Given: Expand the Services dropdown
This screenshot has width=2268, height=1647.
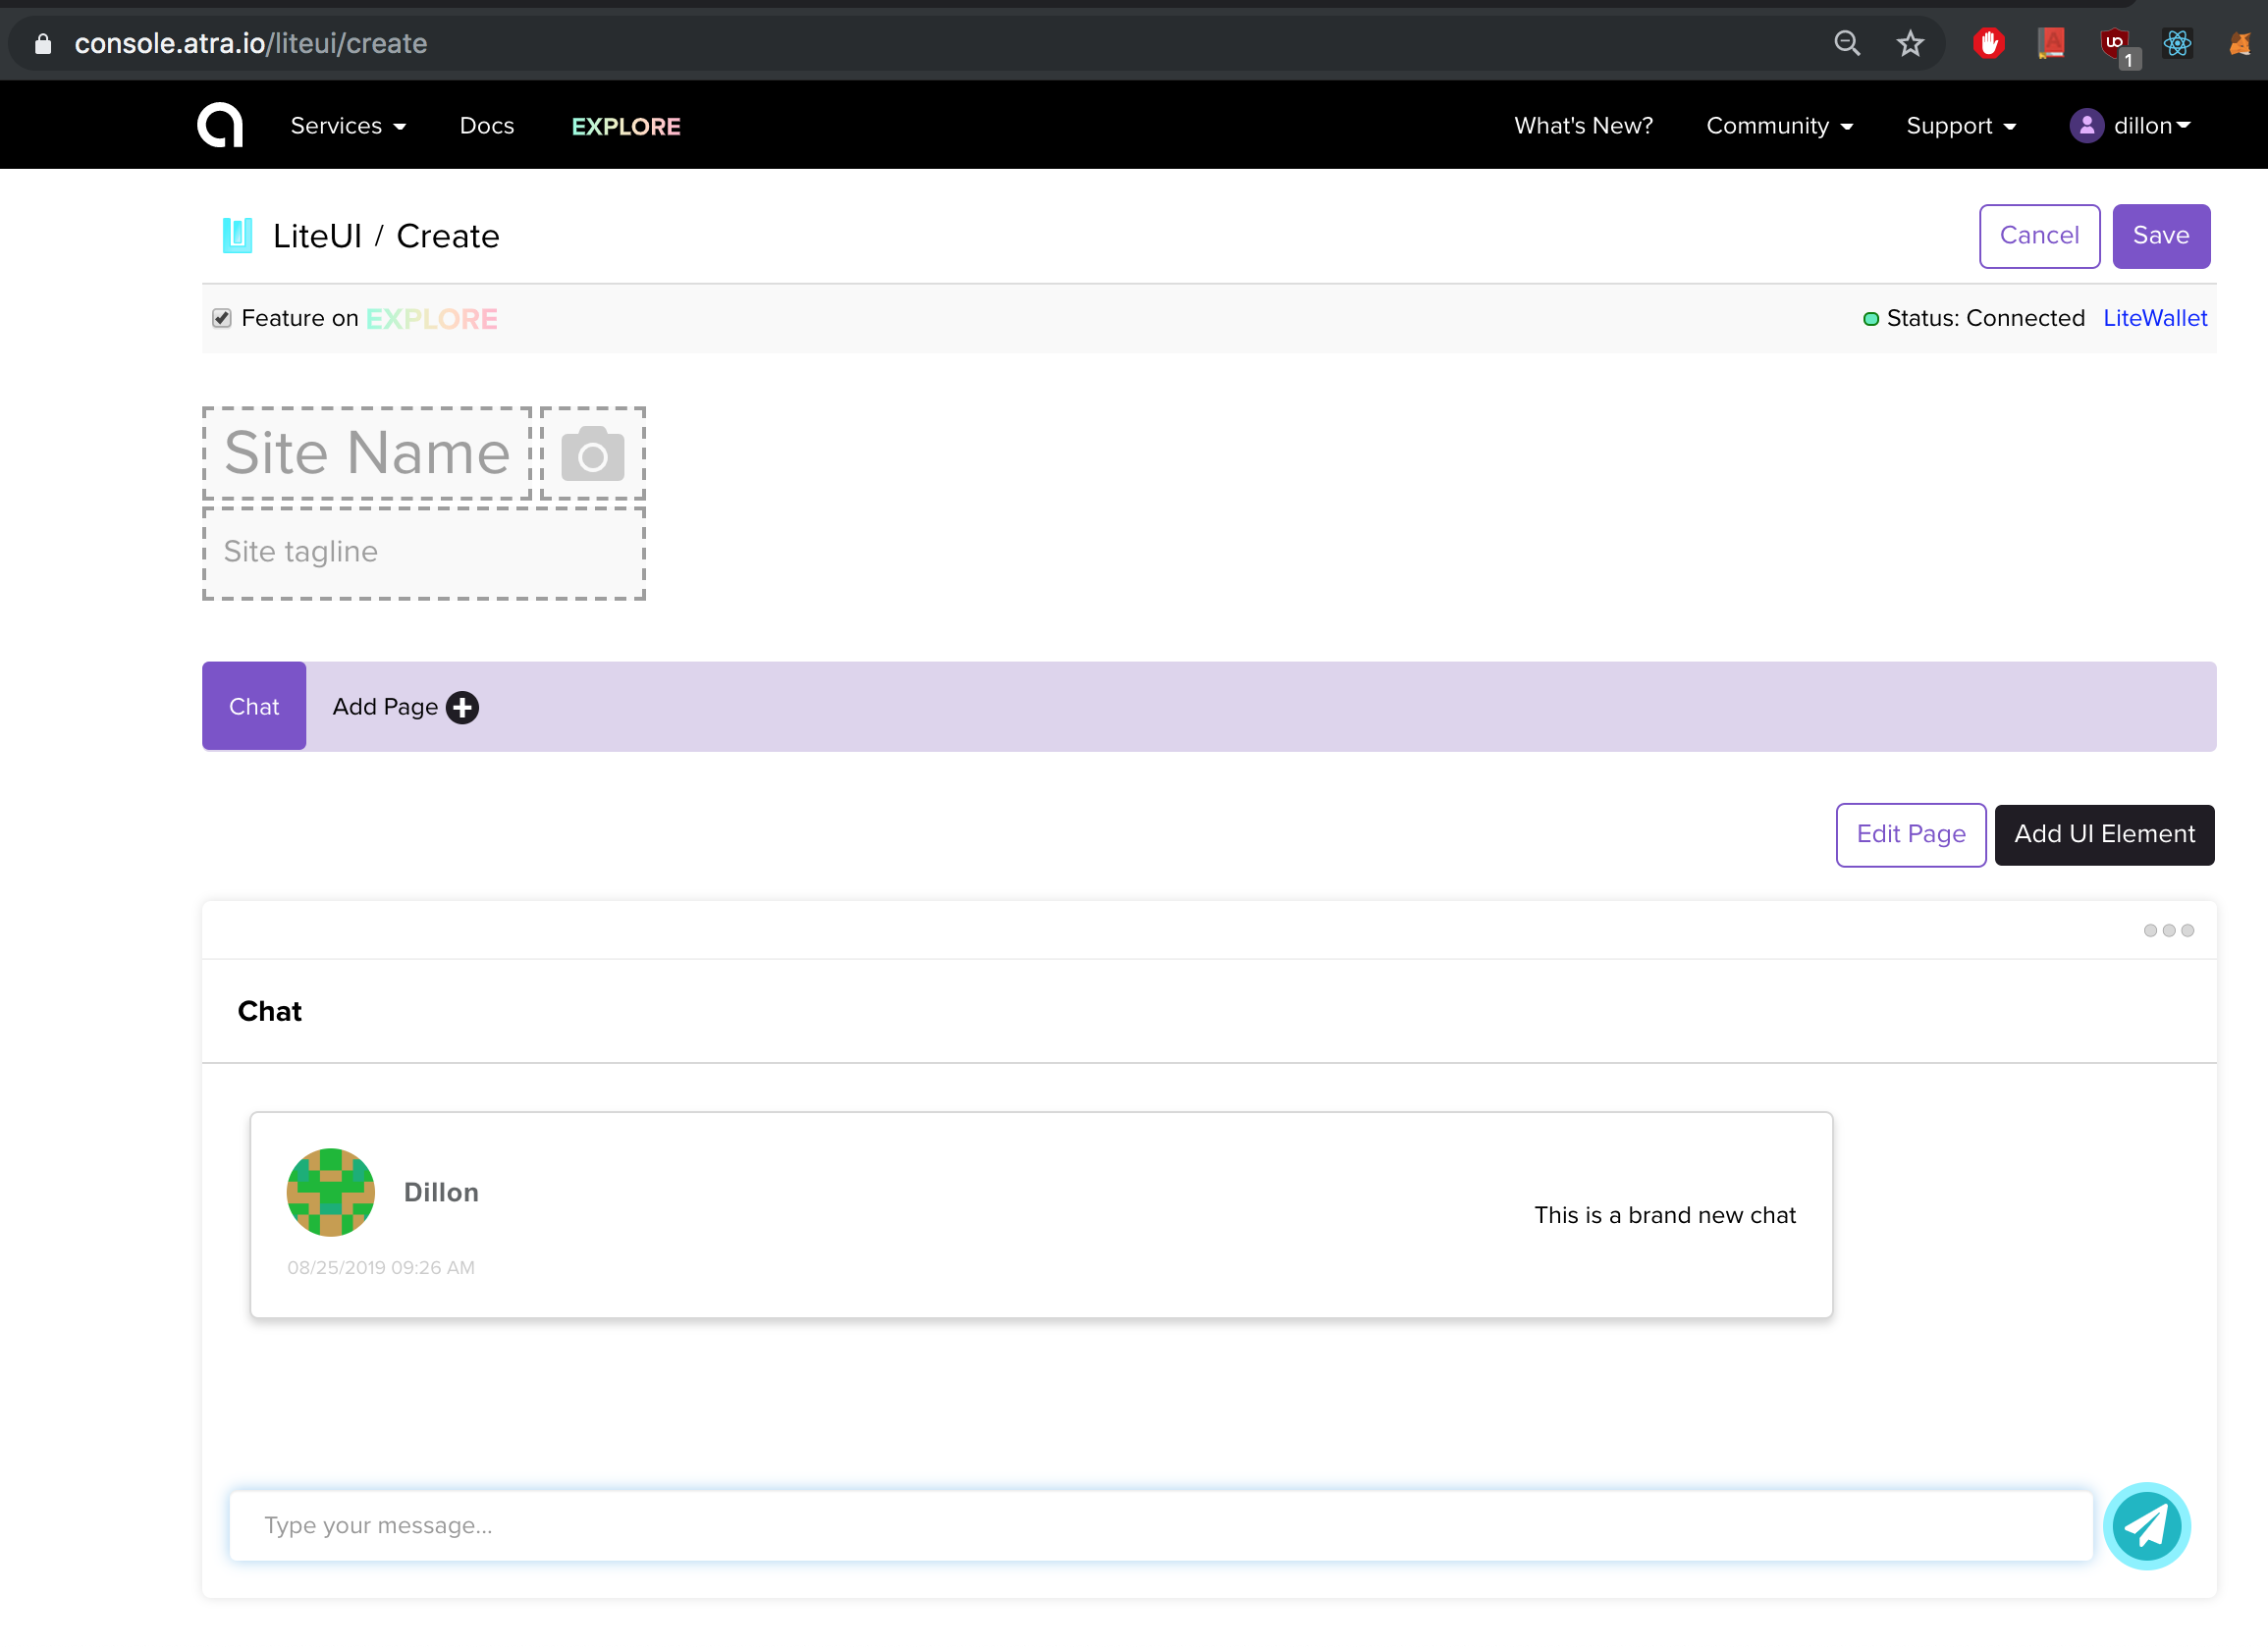Looking at the screenshot, I should 347,126.
